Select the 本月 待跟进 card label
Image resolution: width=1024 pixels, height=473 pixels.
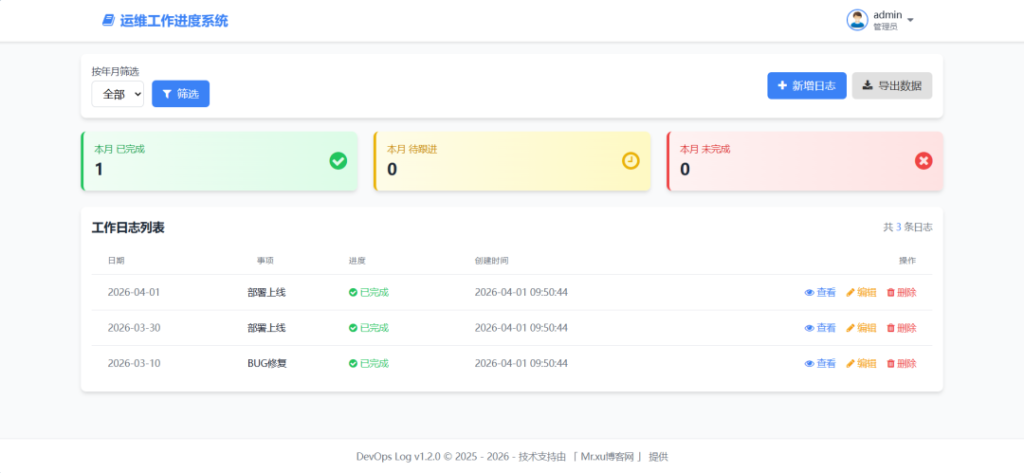point(412,149)
